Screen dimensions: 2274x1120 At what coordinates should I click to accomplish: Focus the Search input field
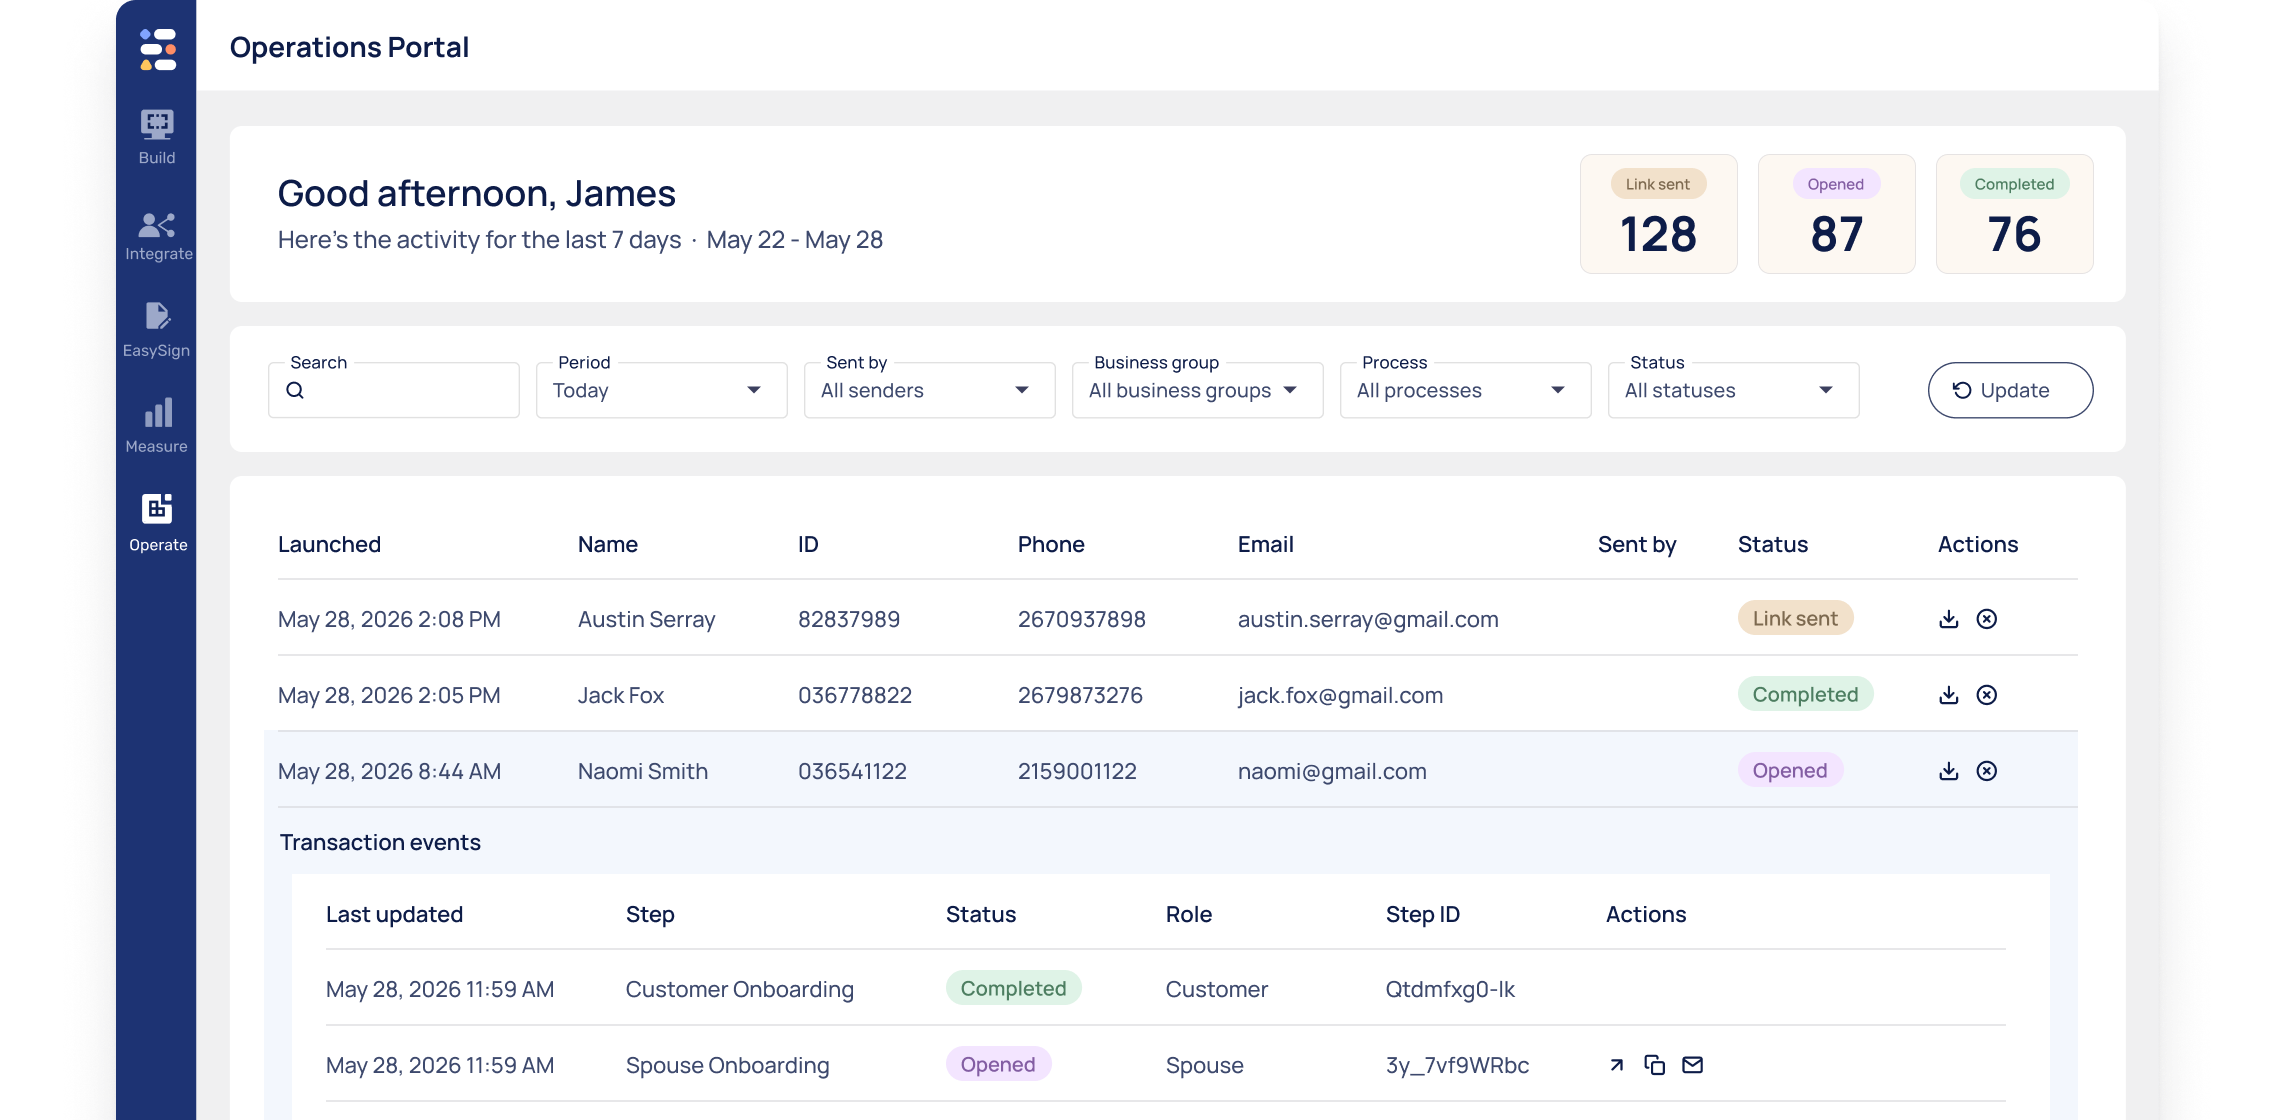point(394,390)
